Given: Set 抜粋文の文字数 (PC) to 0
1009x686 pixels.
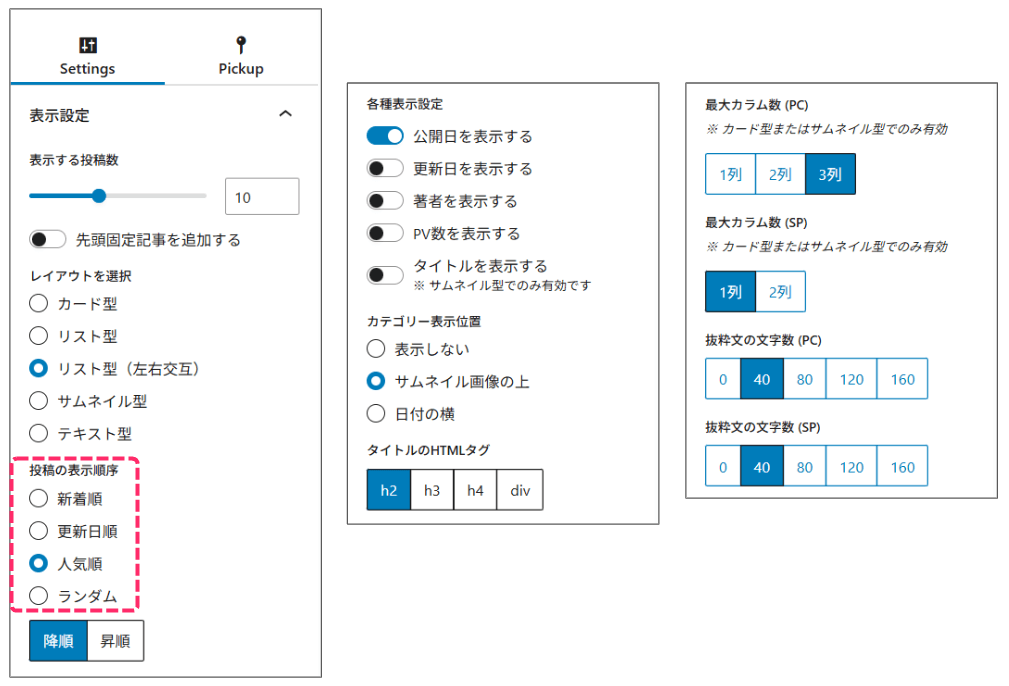Looking at the screenshot, I should (723, 379).
